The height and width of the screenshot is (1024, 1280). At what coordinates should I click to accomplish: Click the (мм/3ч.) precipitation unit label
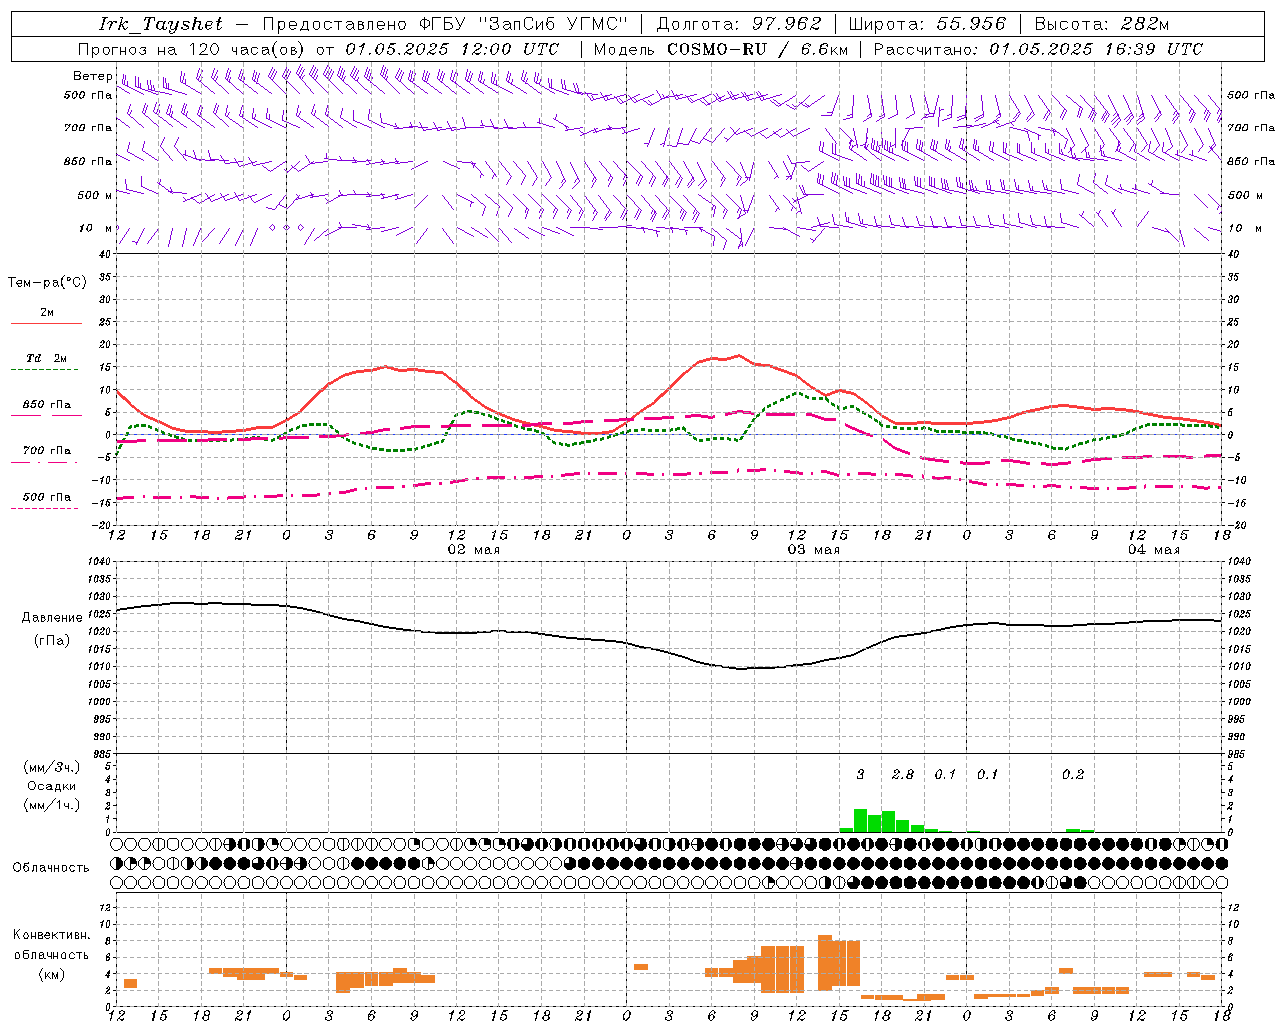[51, 767]
